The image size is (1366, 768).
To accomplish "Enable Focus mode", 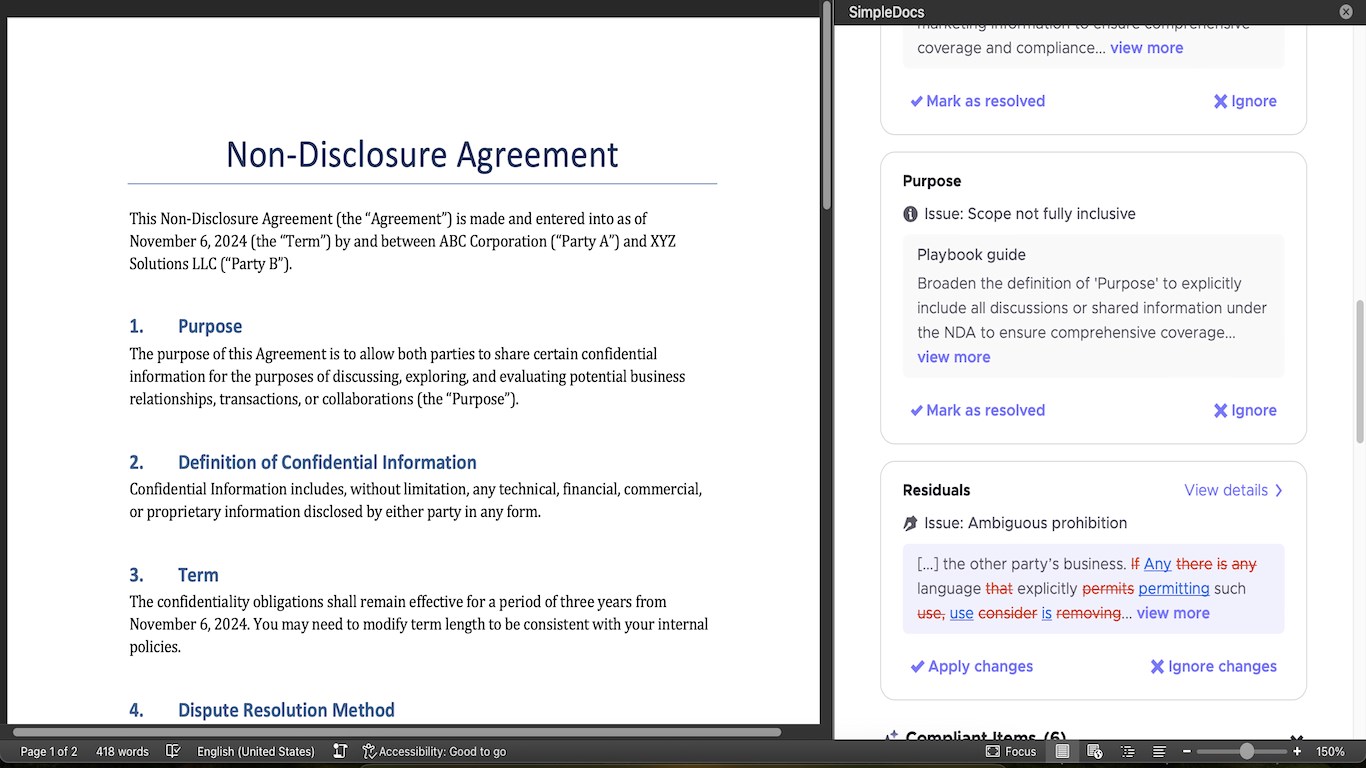I will click(x=1011, y=751).
